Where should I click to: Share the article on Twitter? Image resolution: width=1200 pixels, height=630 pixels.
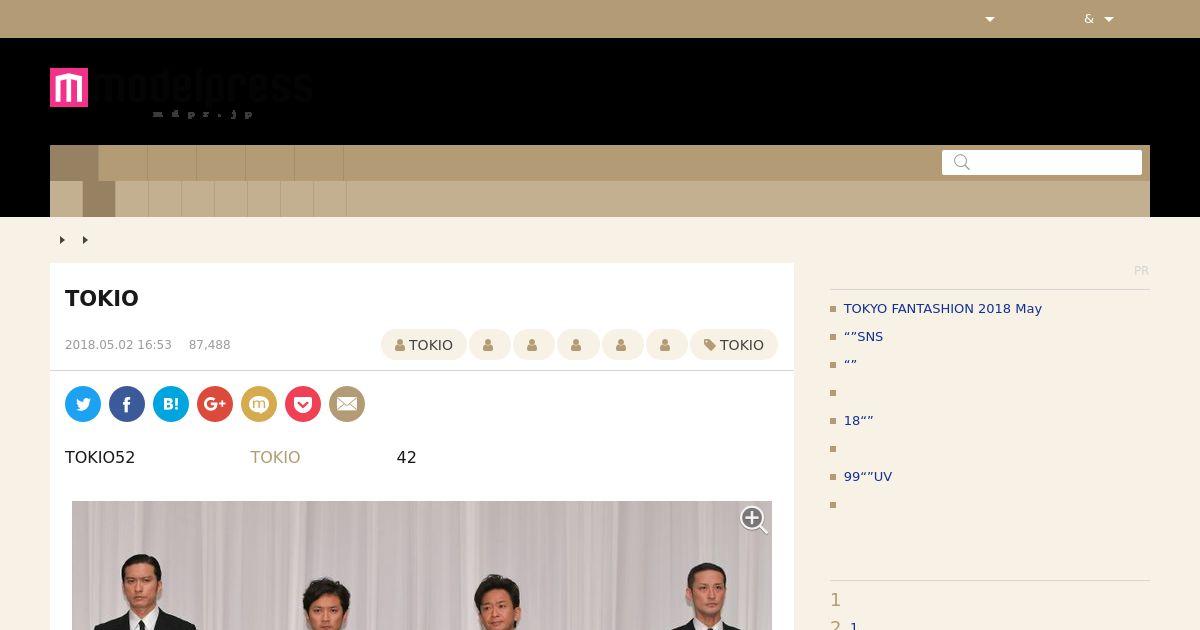(x=83, y=404)
